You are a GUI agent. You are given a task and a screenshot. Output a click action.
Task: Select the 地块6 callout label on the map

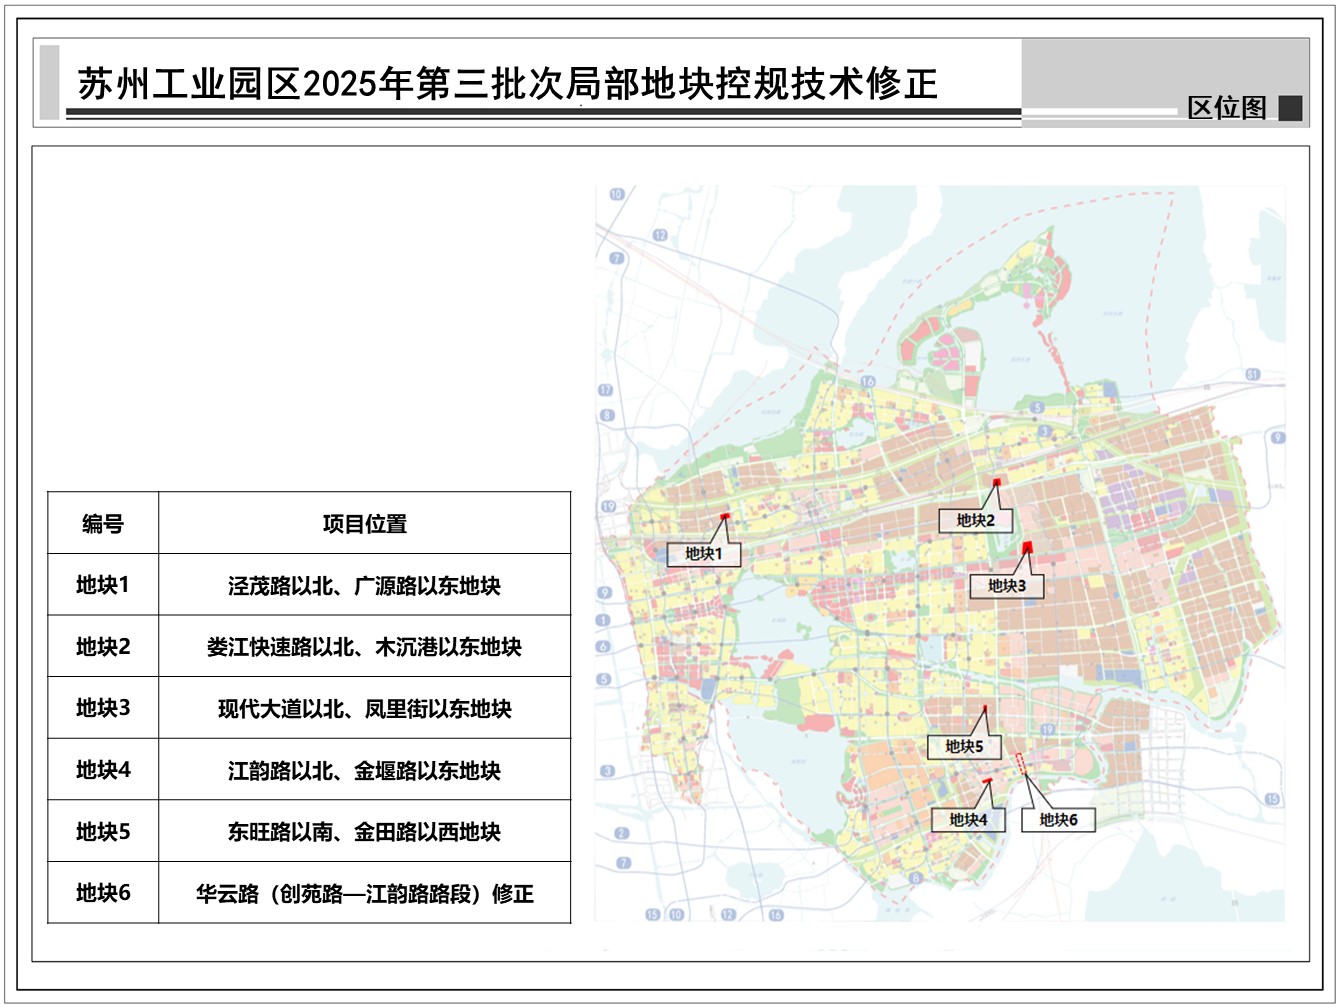[x=1058, y=820]
